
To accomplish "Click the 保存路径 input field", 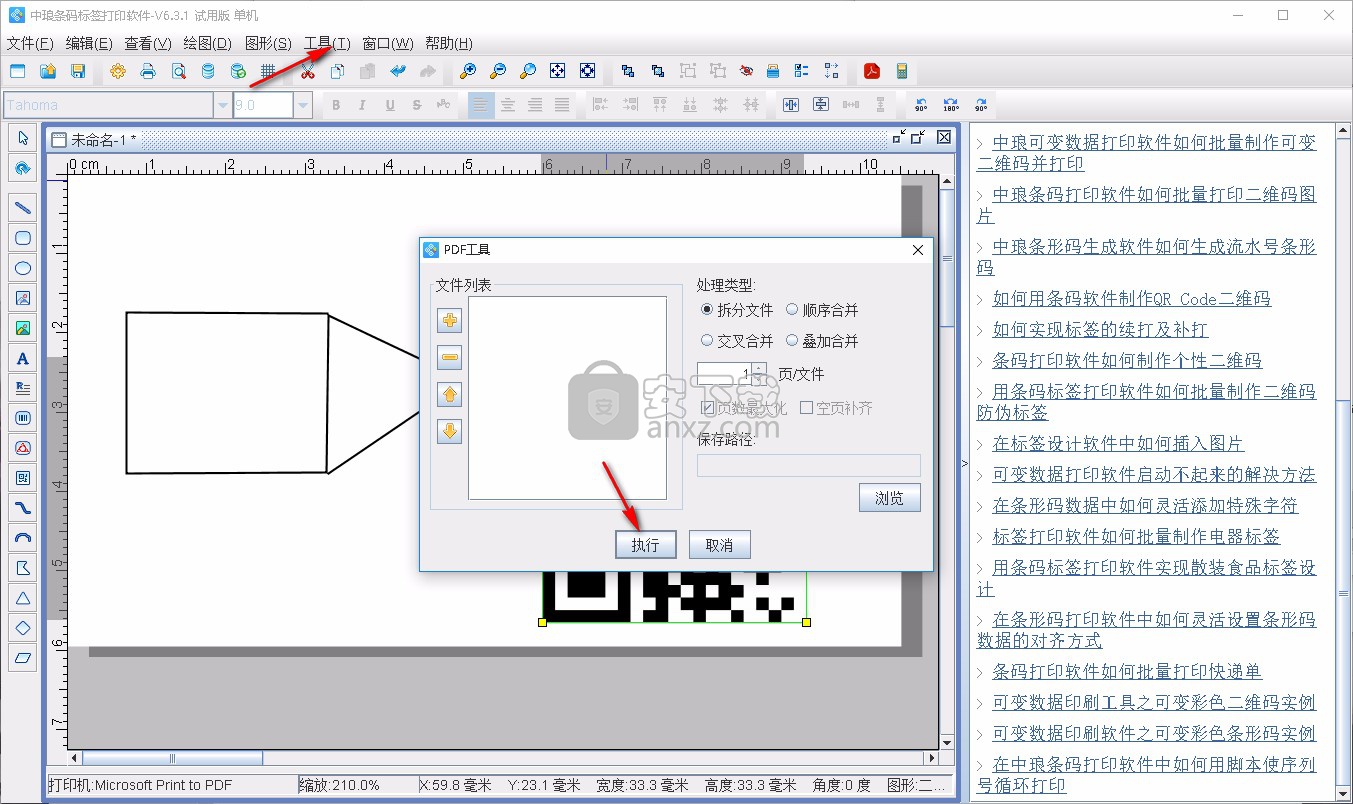I will tap(809, 465).
